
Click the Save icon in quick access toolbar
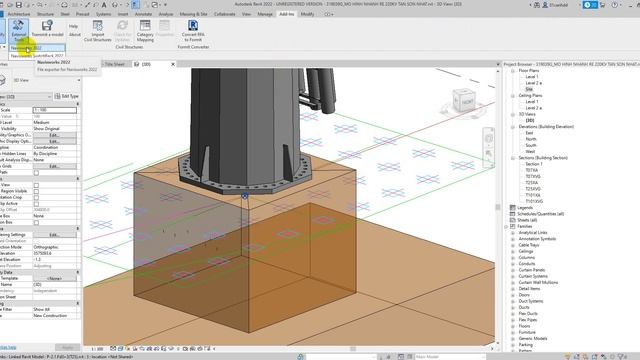[19, 4]
